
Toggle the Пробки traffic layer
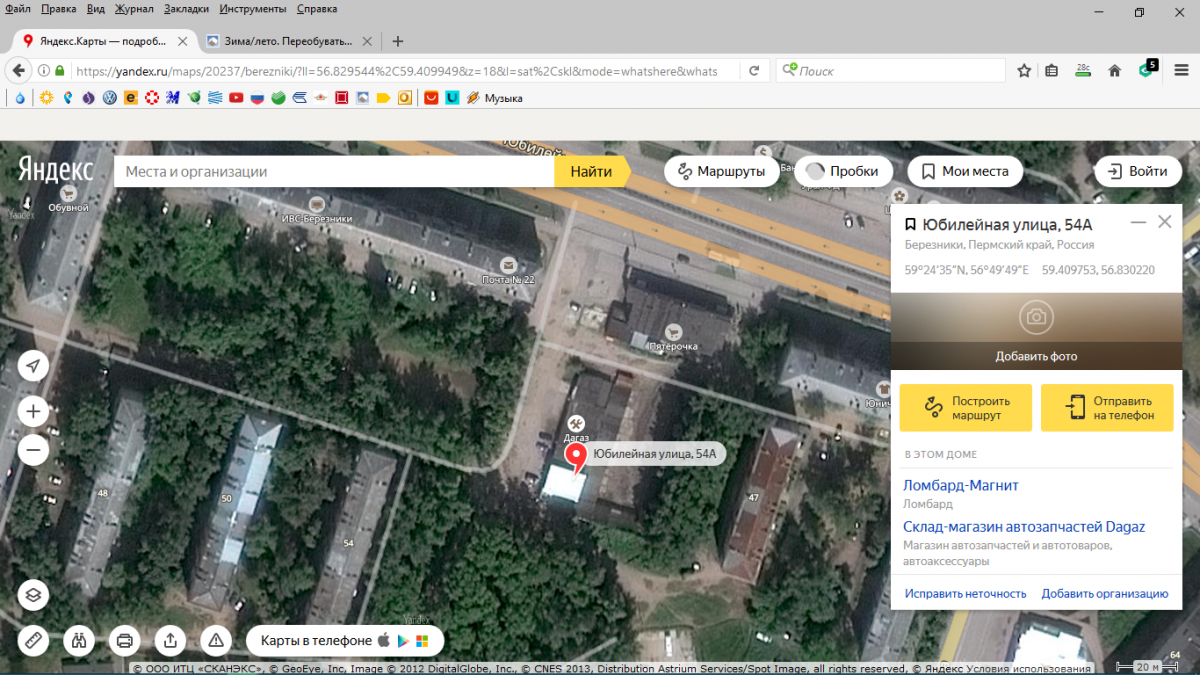click(842, 171)
